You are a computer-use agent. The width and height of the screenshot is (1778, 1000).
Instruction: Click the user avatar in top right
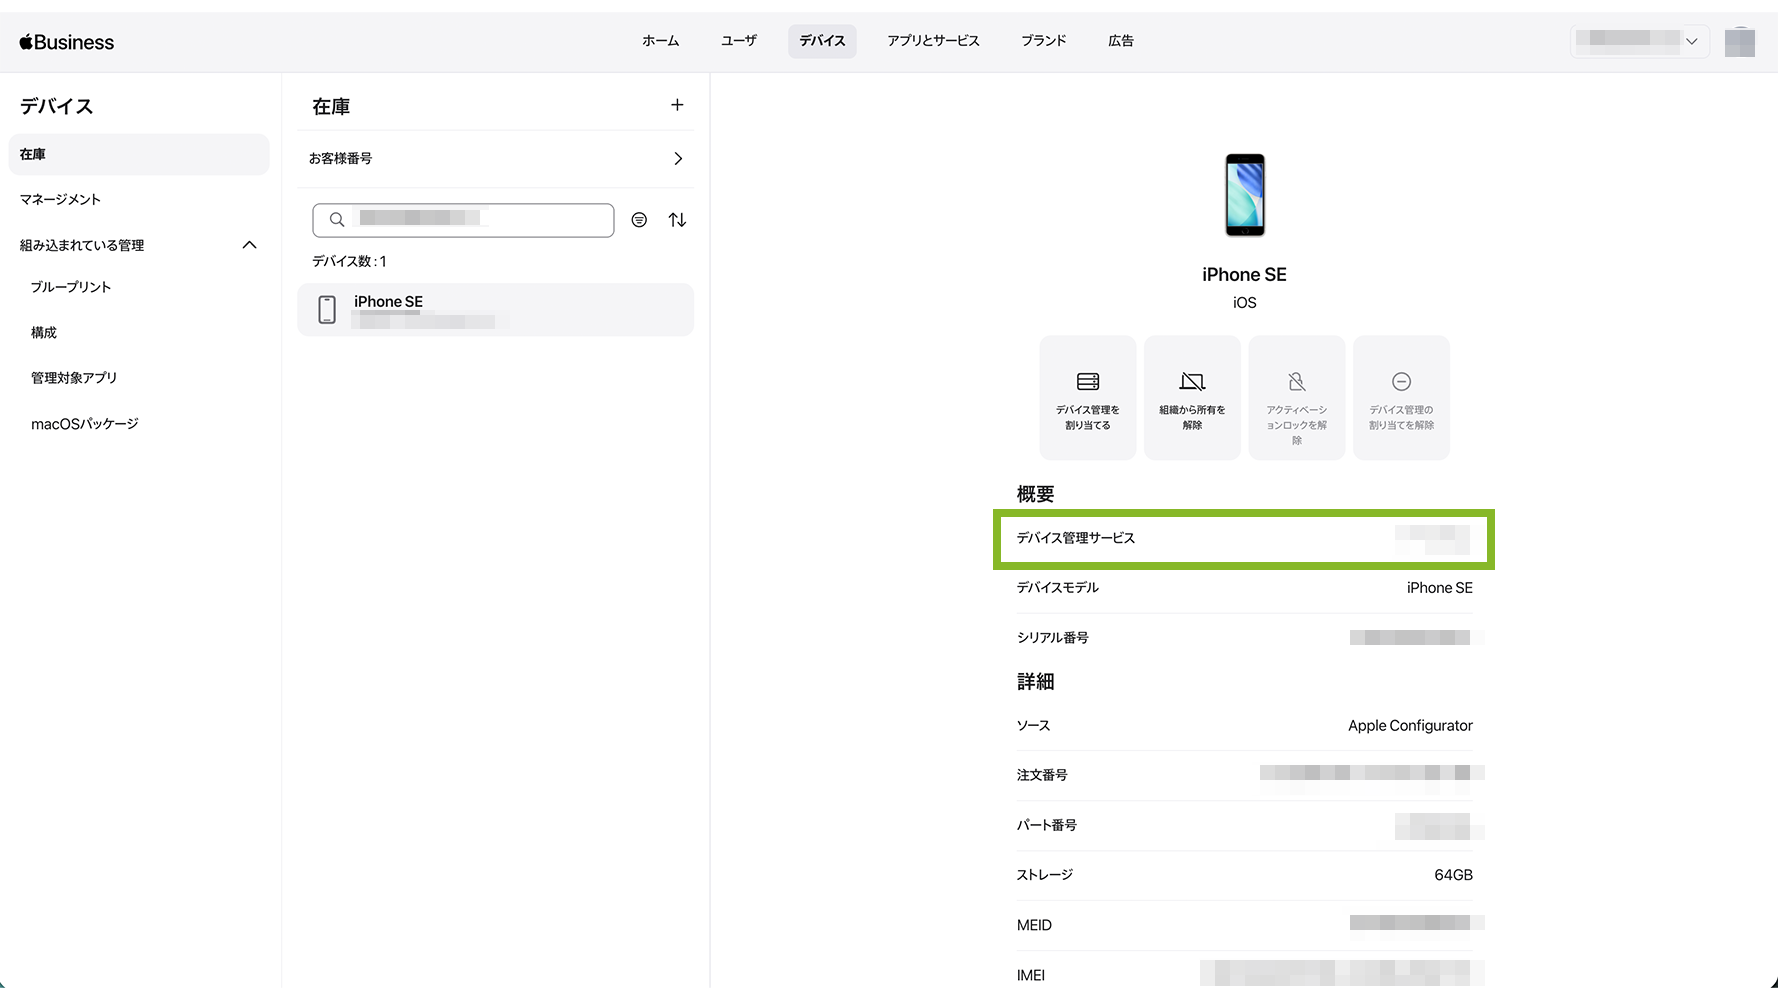[1739, 42]
